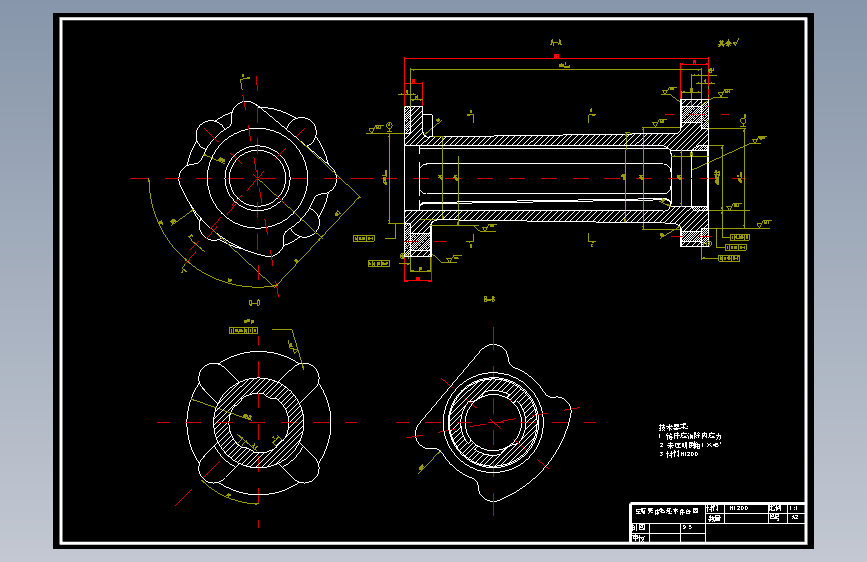The image size is (867, 562).
Task: Select the tolerance frame above the D-D view
Action: [243, 330]
